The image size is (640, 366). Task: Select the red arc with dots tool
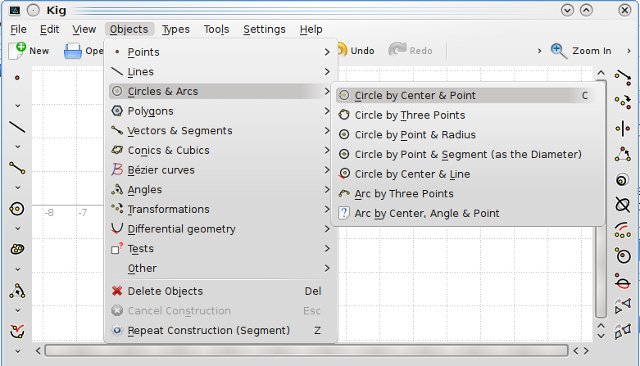tap(623, 231)
